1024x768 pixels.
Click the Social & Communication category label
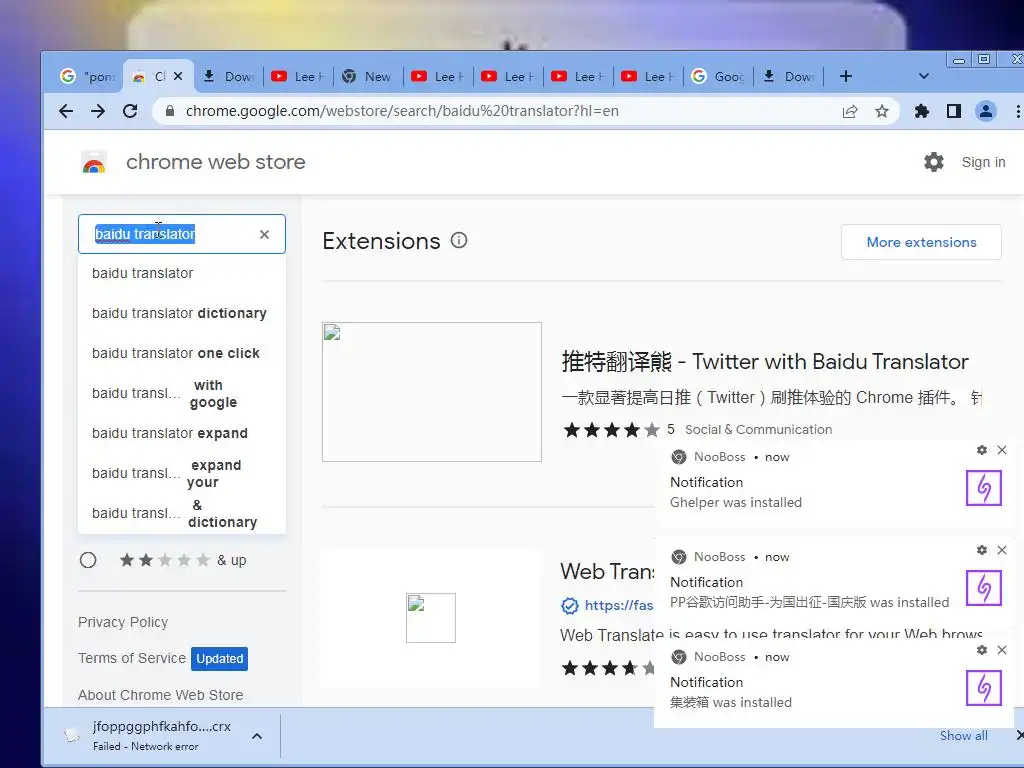point(758,430)
